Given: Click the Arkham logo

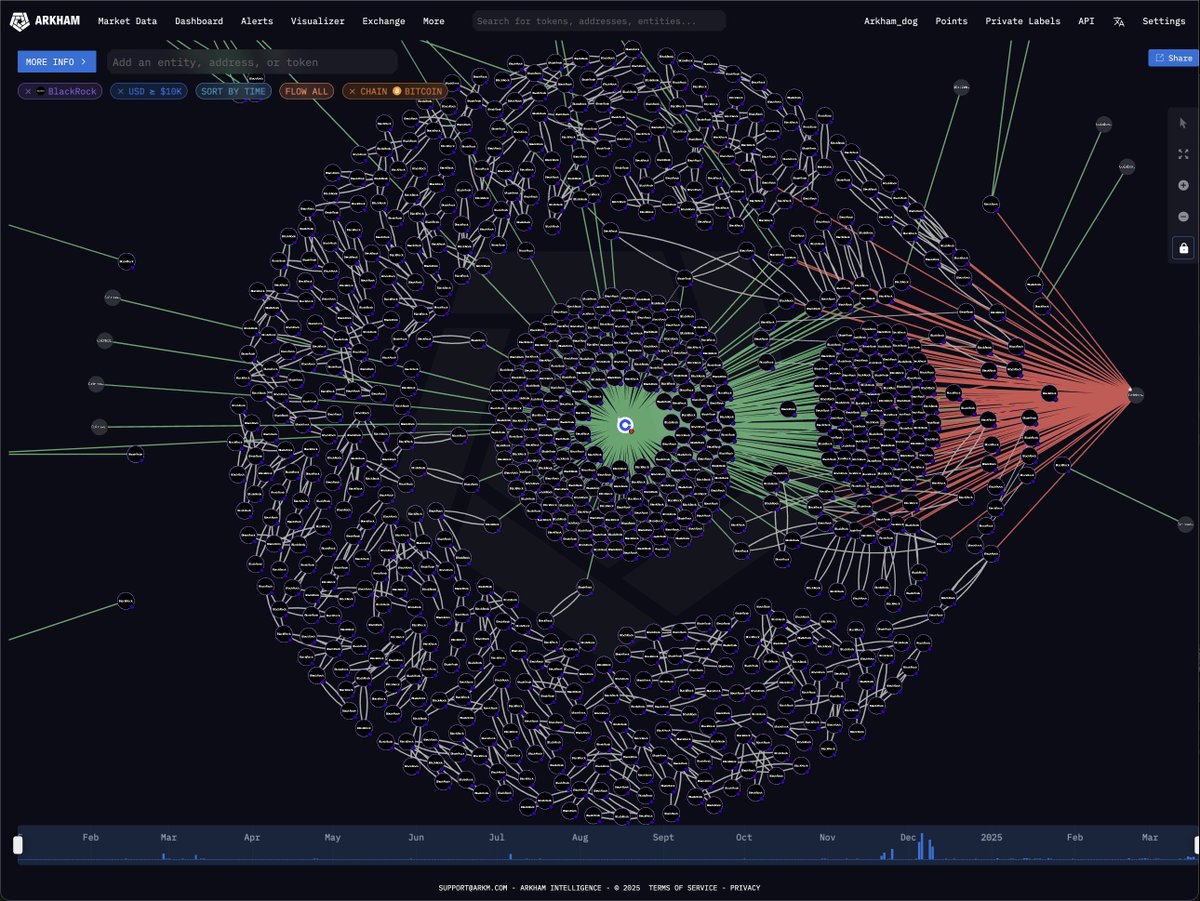Looking at the screenshot, I should coord(46,21).
